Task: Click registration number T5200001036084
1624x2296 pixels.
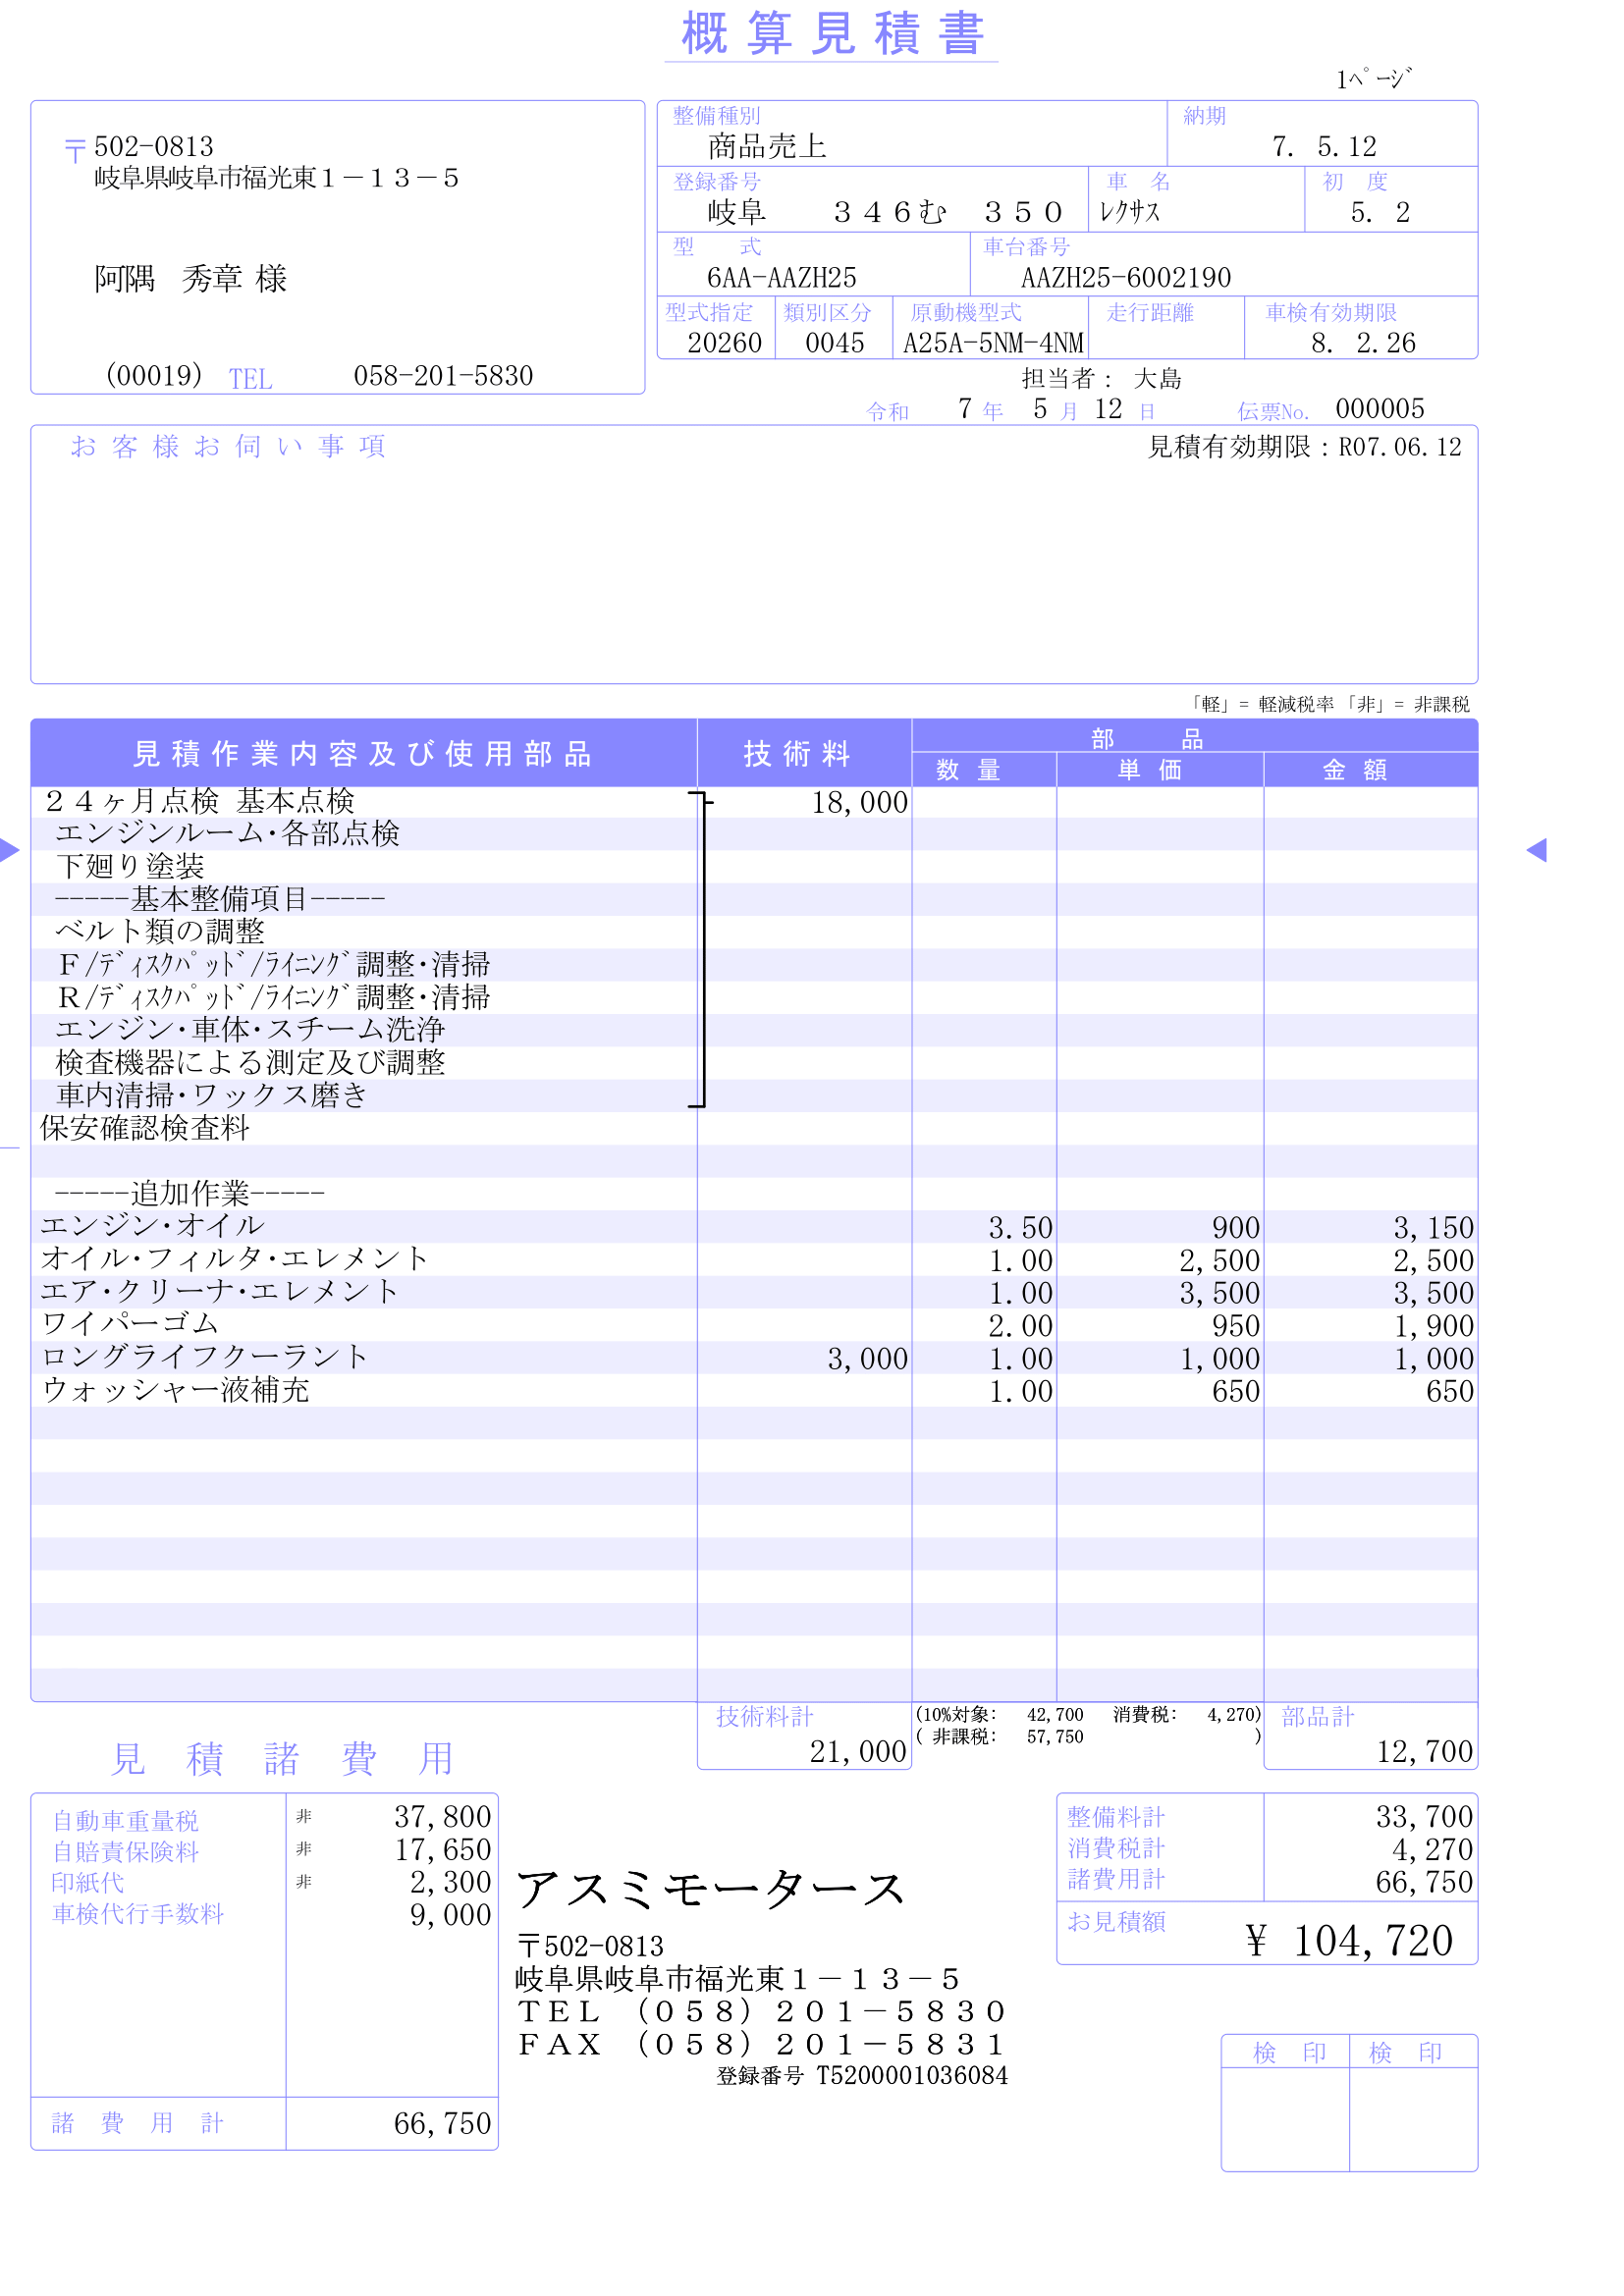Action: point(911,2076)
